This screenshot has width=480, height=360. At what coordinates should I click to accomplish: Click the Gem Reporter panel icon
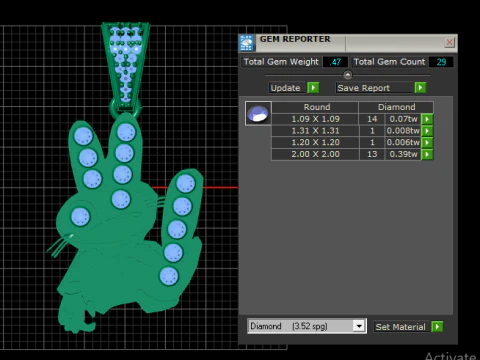click(x=247, y=43)
